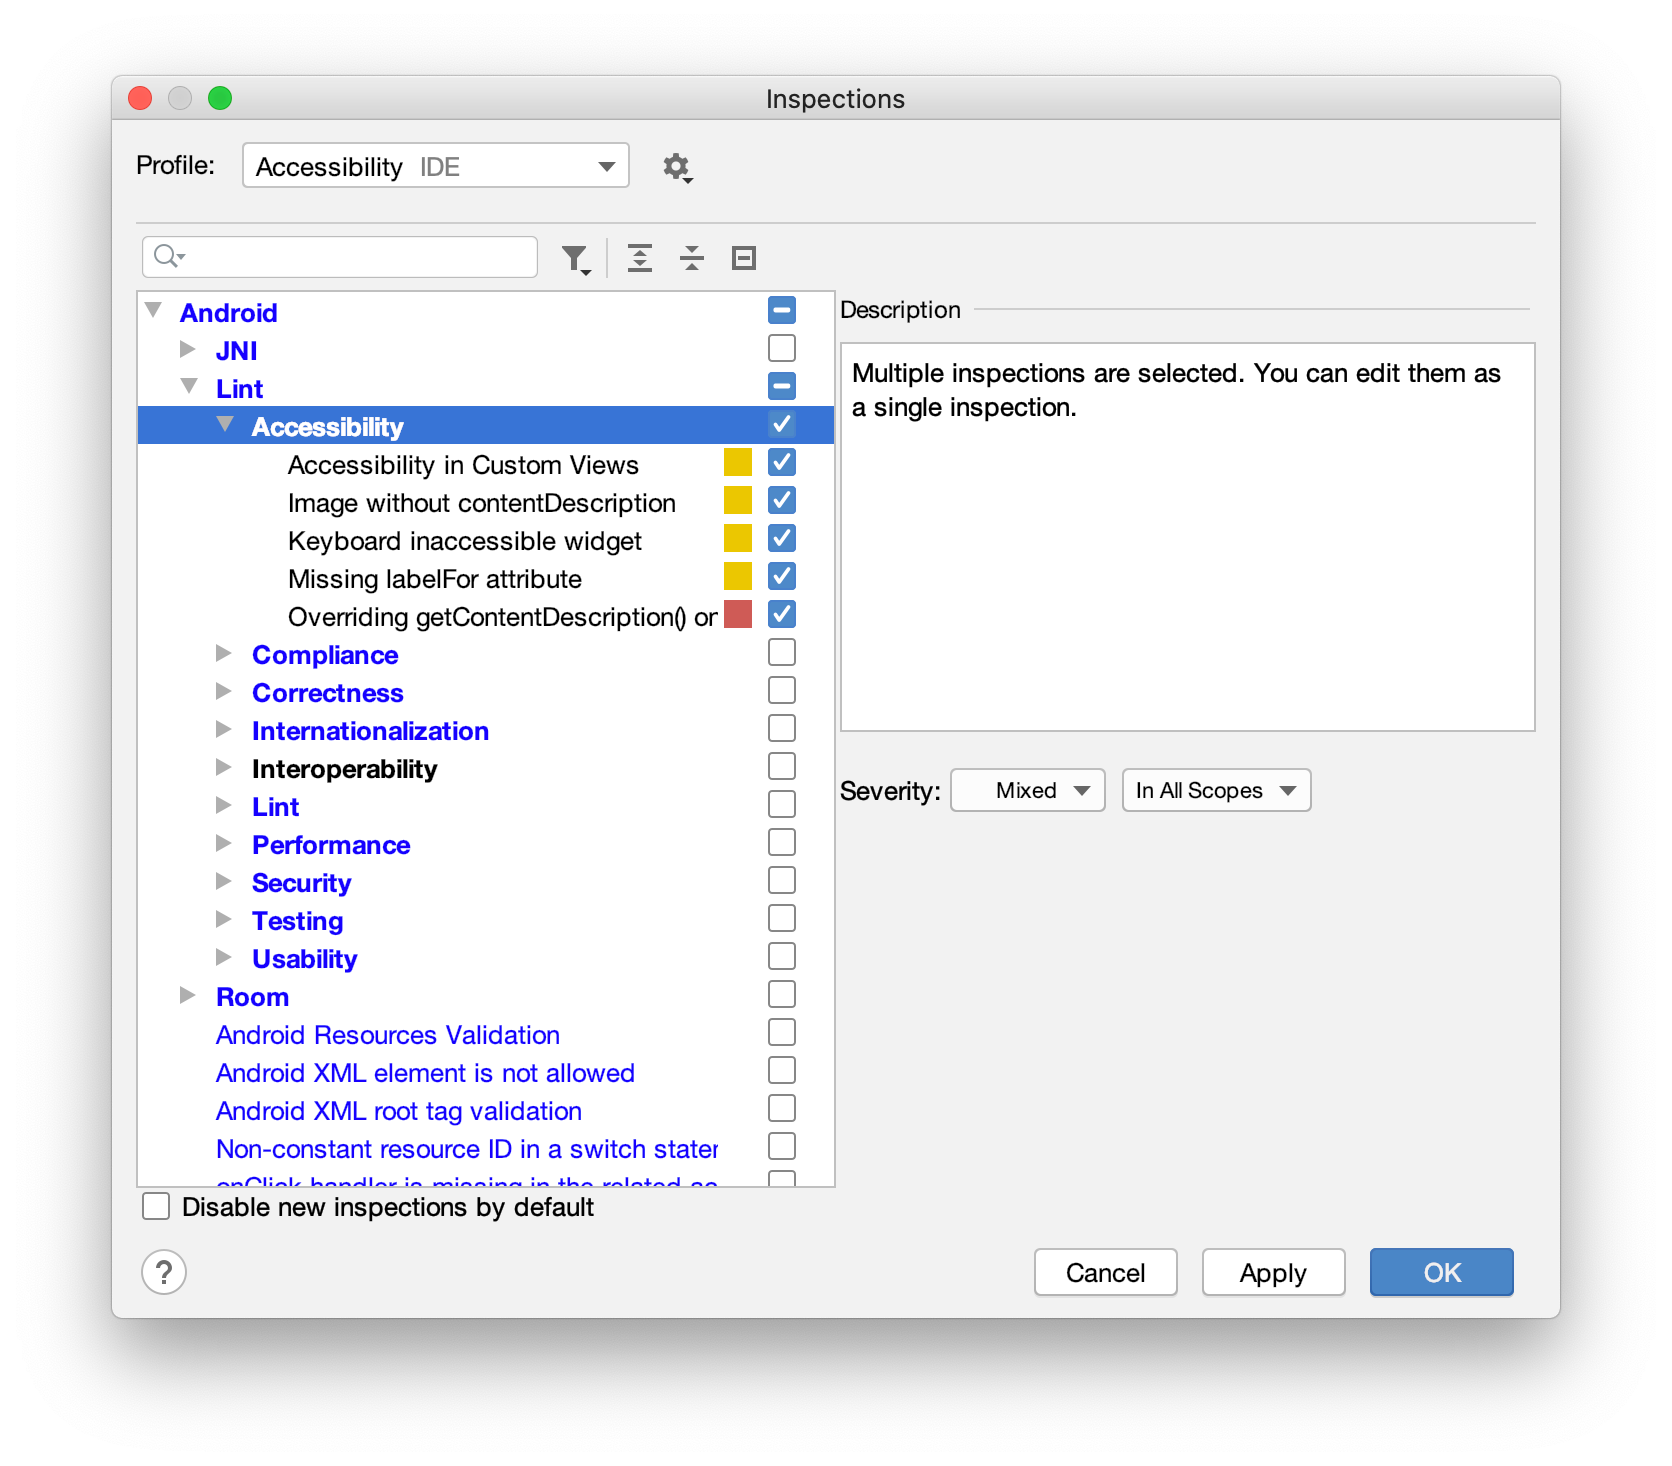Image resolution: width=1672 pixels, height=1466 pixels.
Task: Open the Profile dropdown showing Accessibility
Action: [x=436, y=166]
